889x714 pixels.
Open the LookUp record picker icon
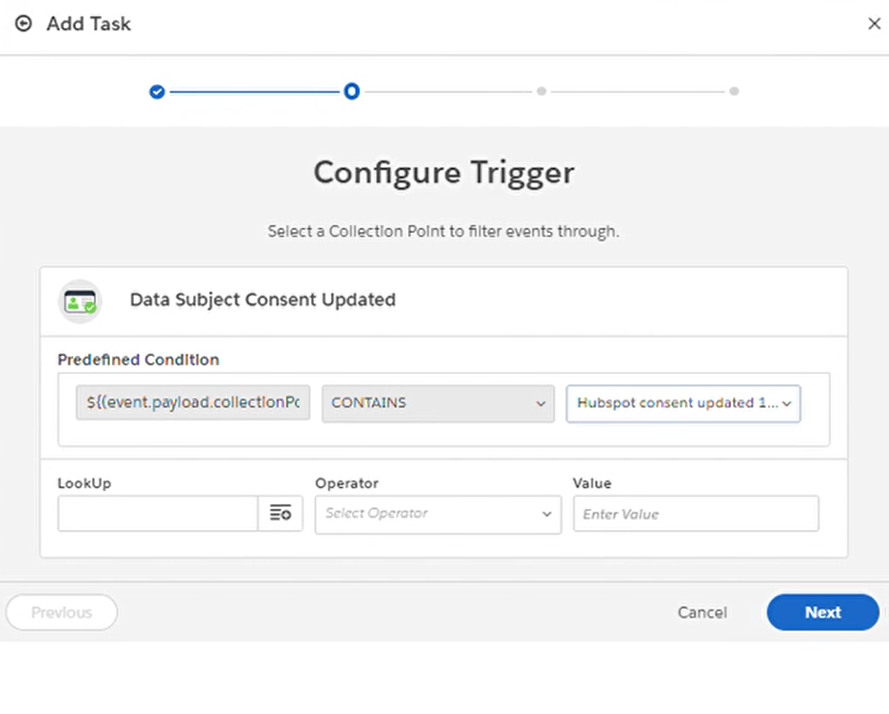281,513
